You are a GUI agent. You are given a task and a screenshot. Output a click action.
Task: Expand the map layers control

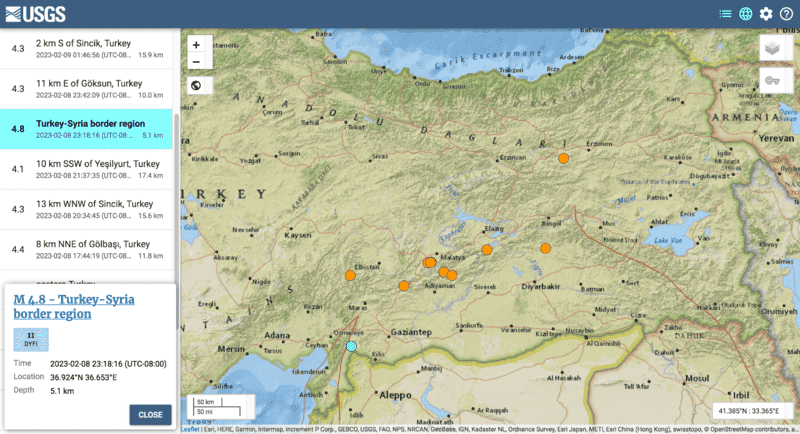tap(771, 49)
